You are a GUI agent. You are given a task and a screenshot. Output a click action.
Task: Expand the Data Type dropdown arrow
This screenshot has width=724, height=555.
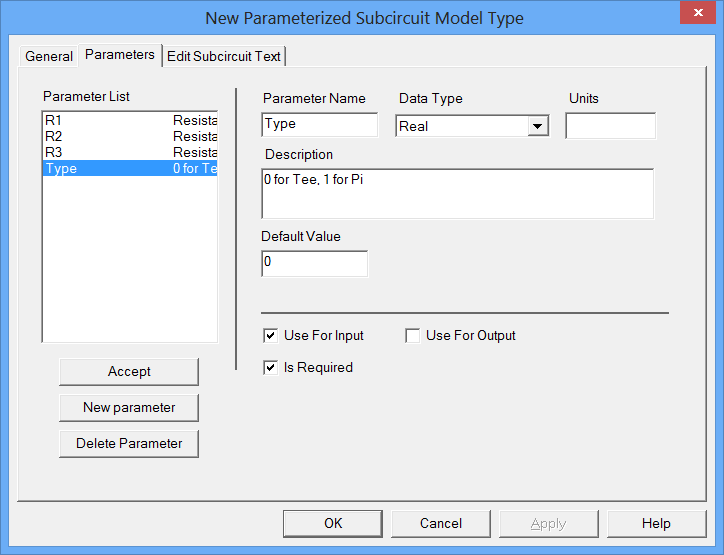point(538,126)
